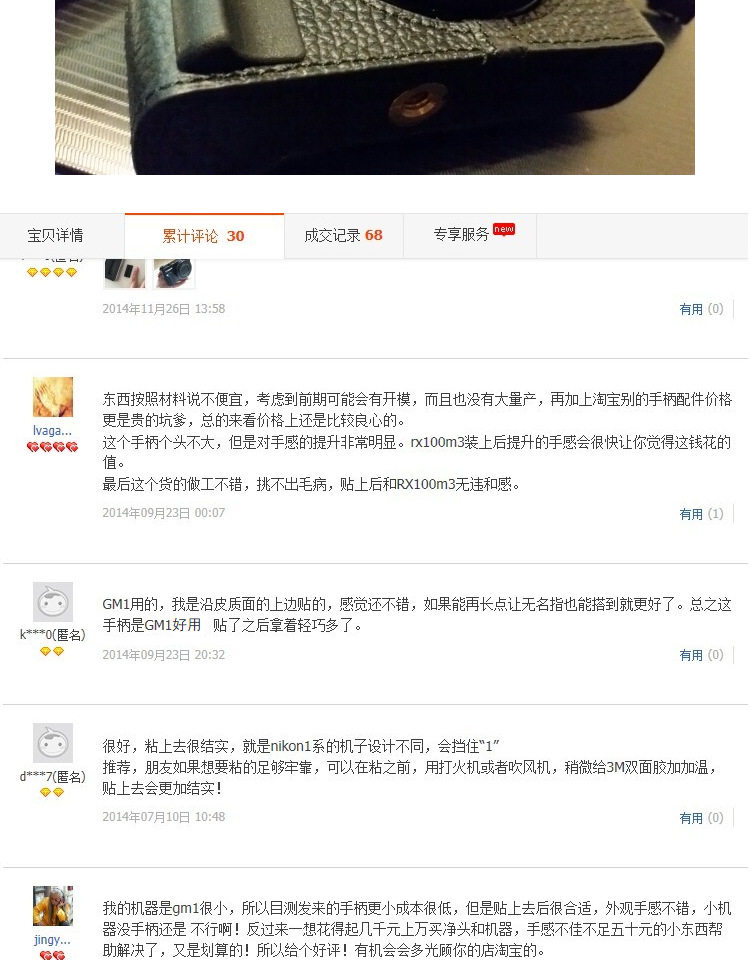Switch to 宝贝详情 tab
The height and width of the screenshot is (960, 750).
(55, 235)
